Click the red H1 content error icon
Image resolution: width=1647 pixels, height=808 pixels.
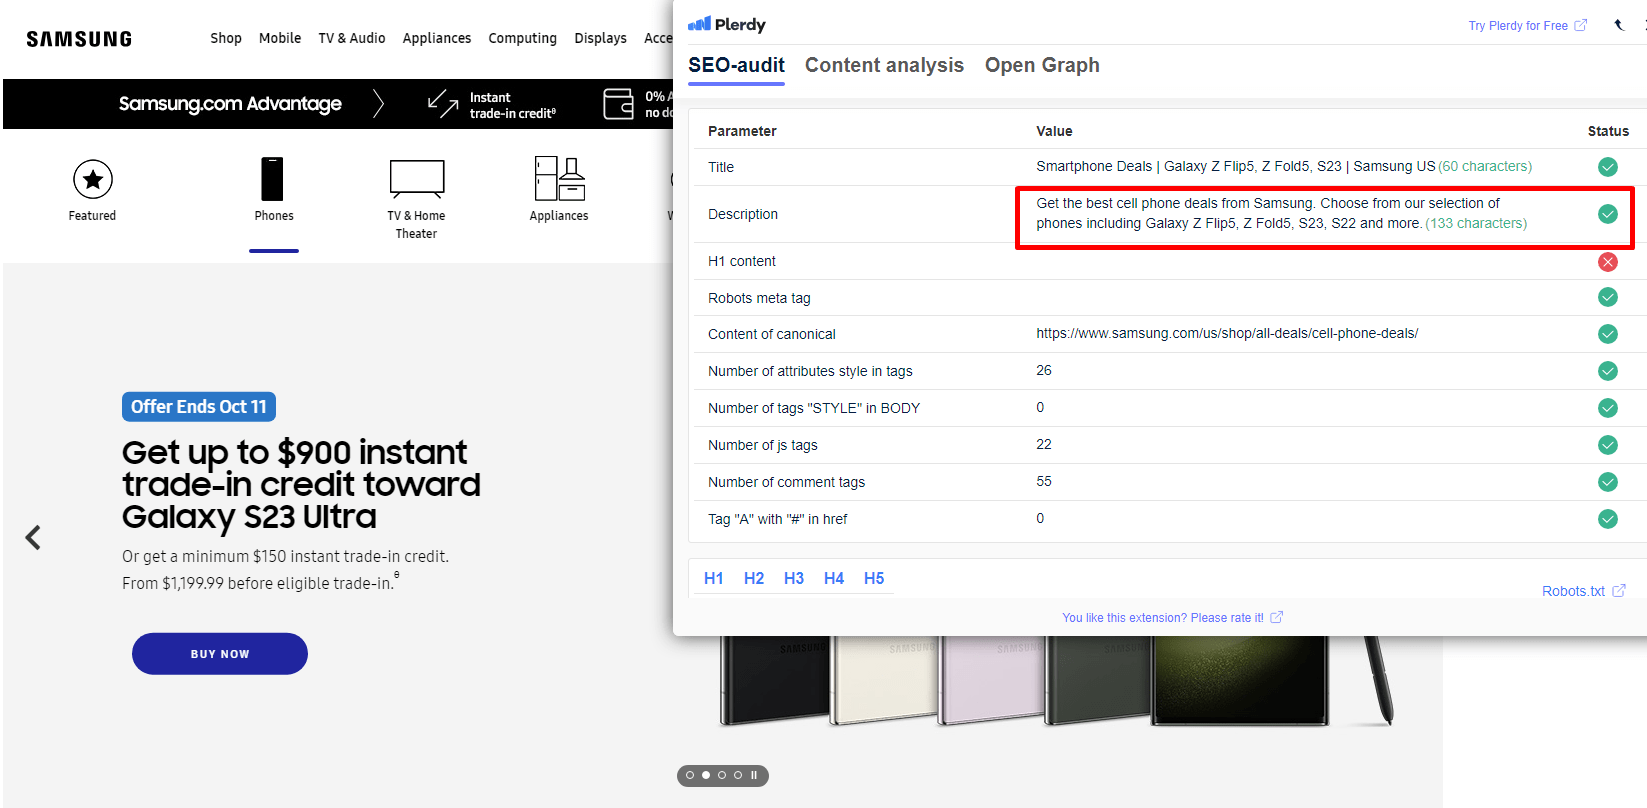[x=1607, y=262]
